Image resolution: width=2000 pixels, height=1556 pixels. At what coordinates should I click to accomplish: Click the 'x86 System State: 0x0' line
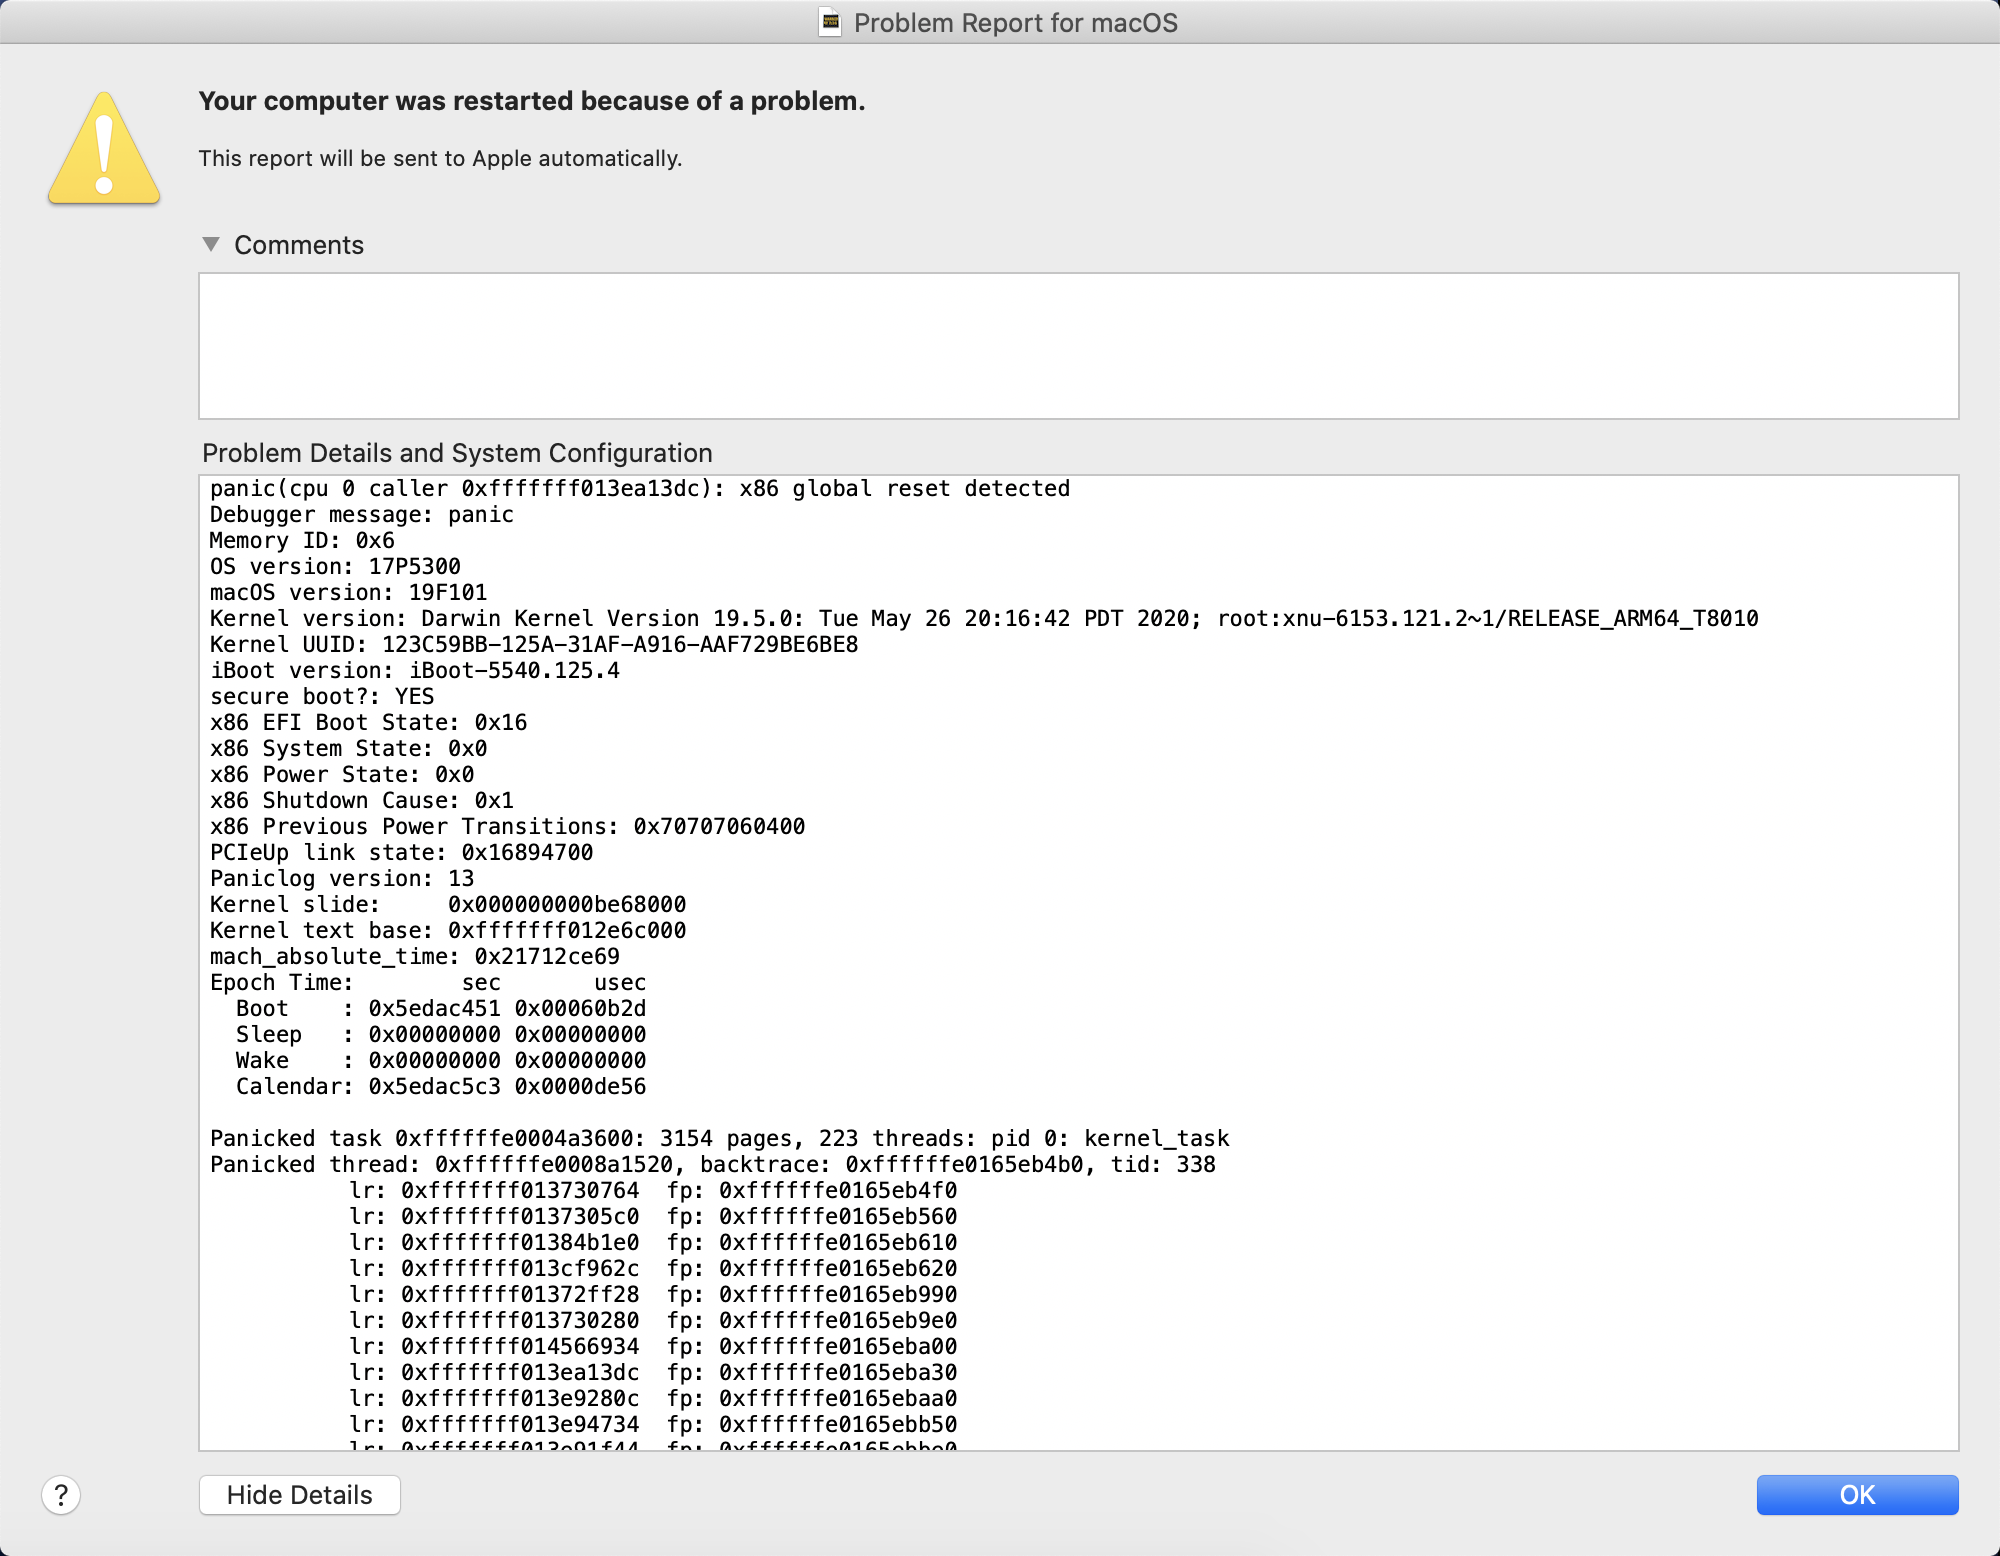[349, 749]
